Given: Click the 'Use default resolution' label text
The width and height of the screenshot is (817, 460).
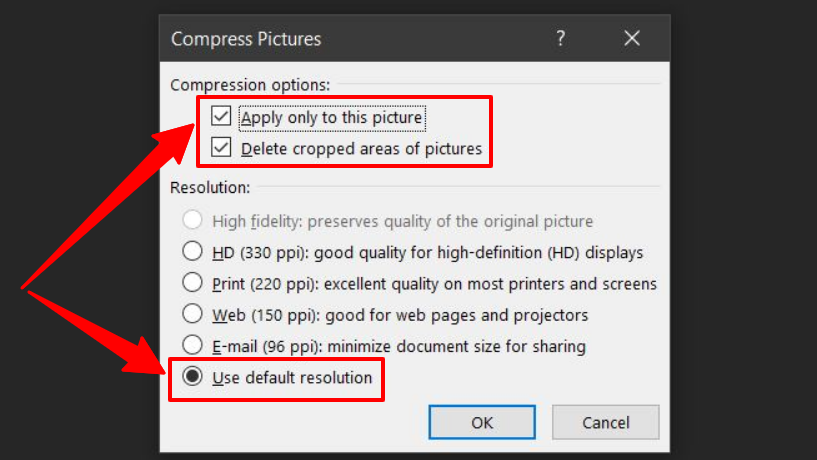Looking at the screenshot, I should [x=292, y=378].
